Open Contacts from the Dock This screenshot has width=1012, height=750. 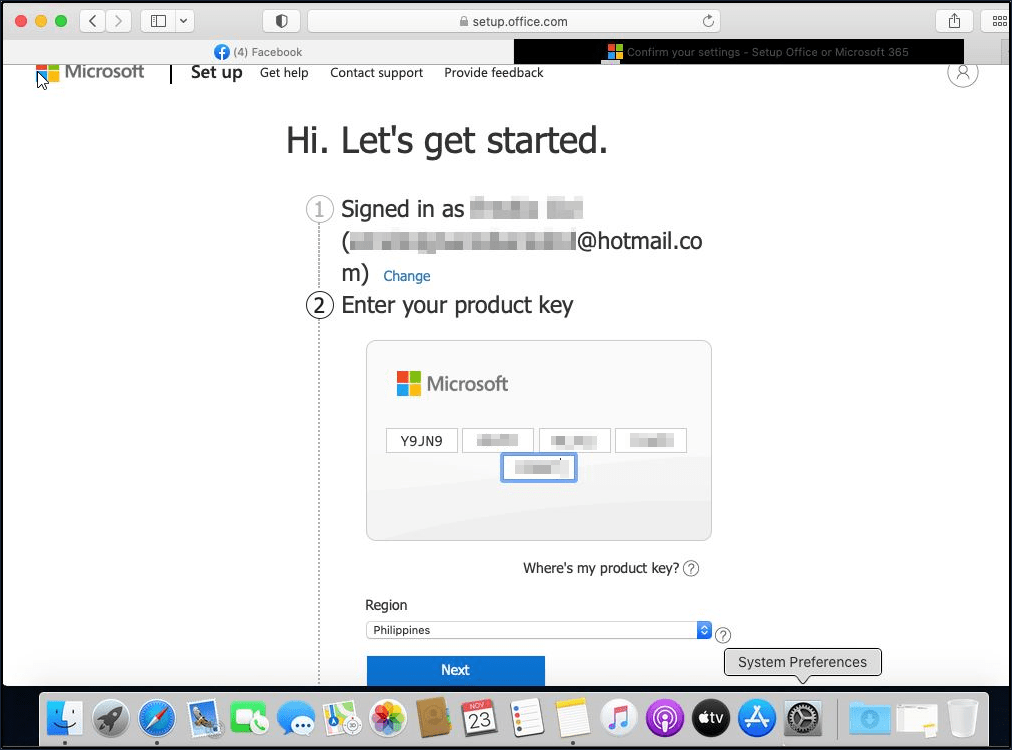tap(434, 718)
